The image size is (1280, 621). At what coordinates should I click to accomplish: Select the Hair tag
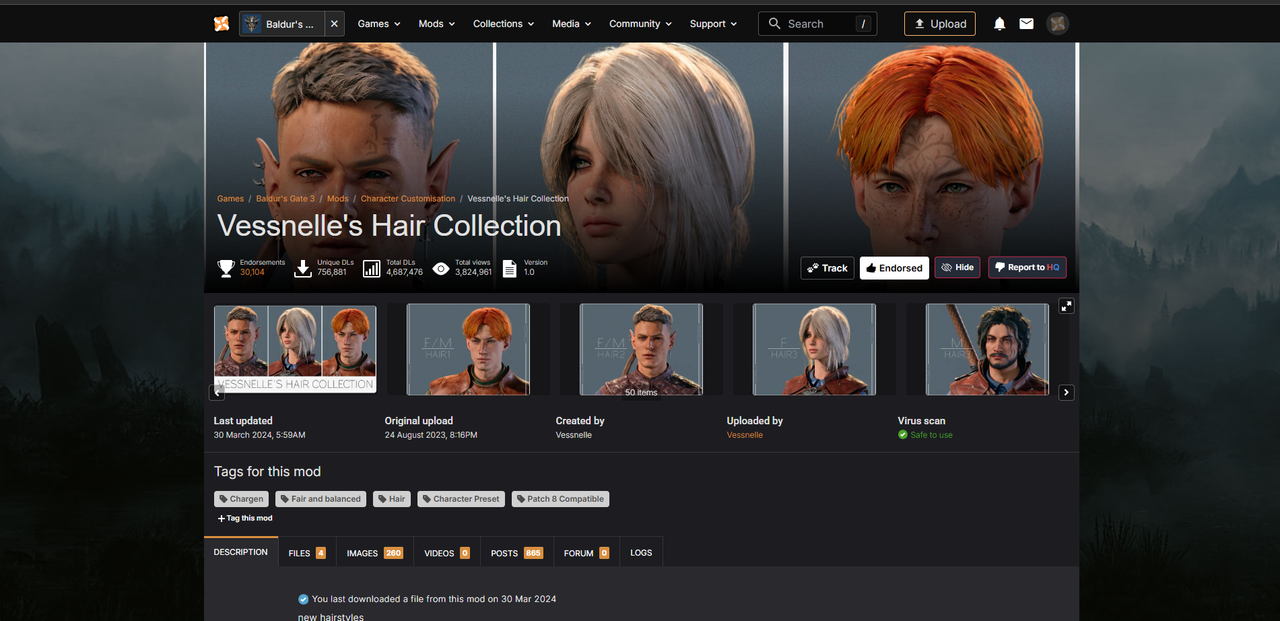click(x=392, y=499)
